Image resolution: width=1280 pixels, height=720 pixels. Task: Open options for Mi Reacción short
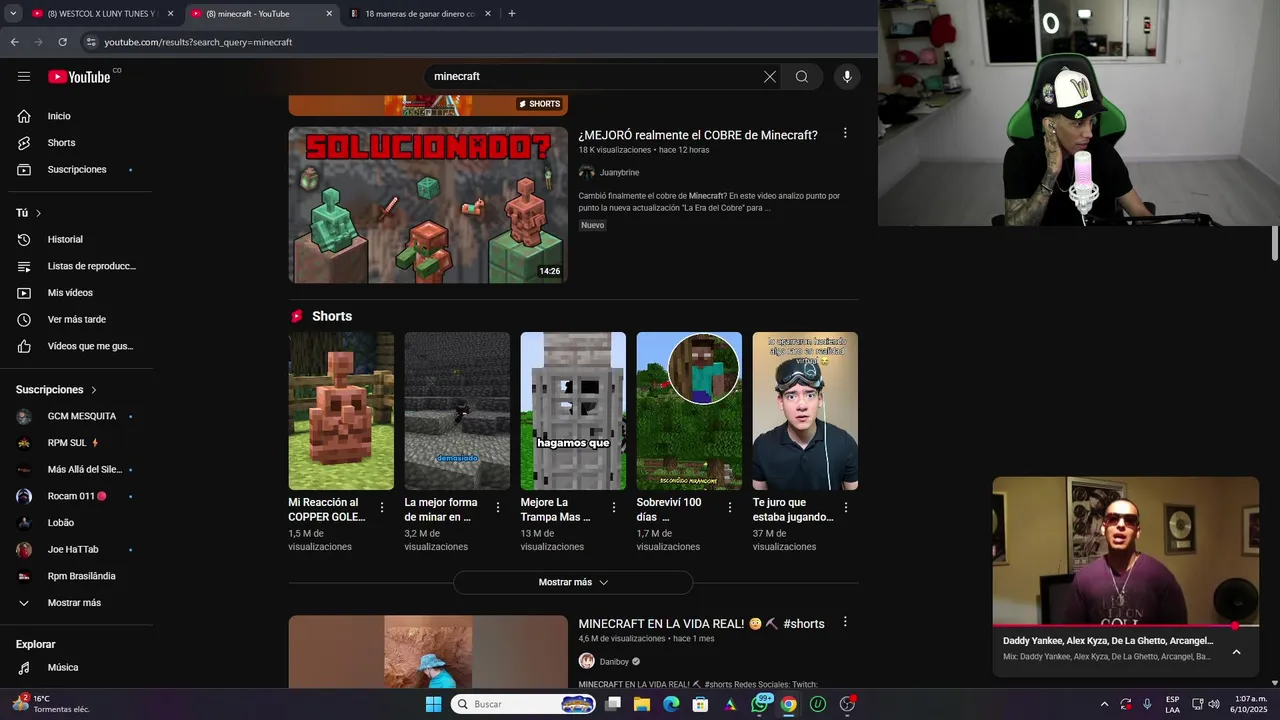point(382,508)
